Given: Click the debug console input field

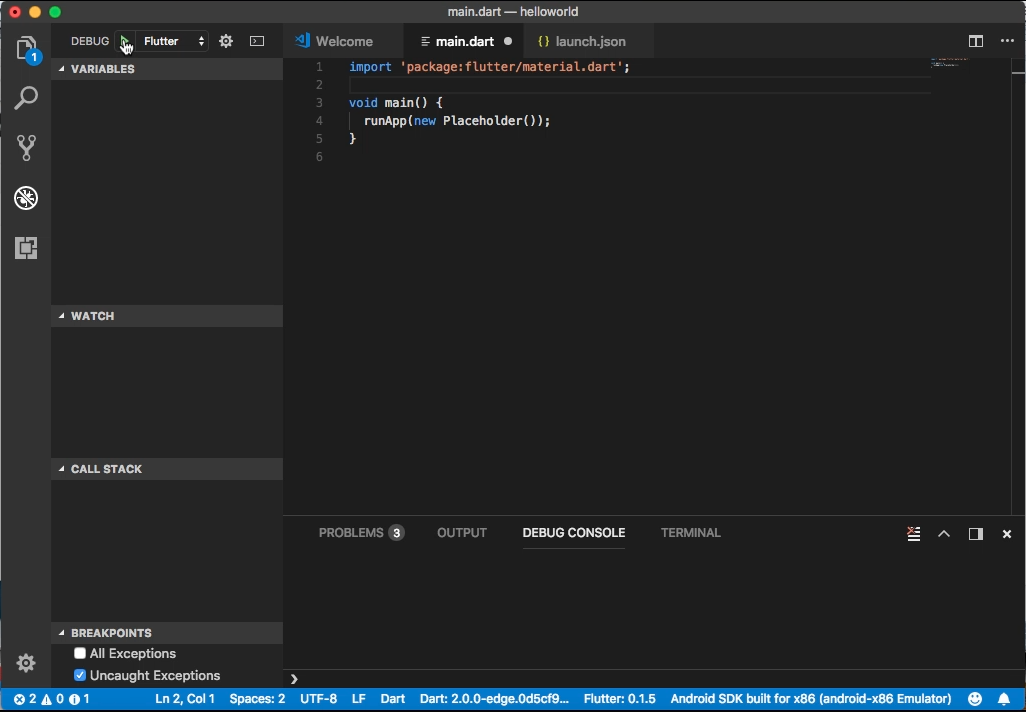Looking at the screenshot, I should (x=654, y=679).
